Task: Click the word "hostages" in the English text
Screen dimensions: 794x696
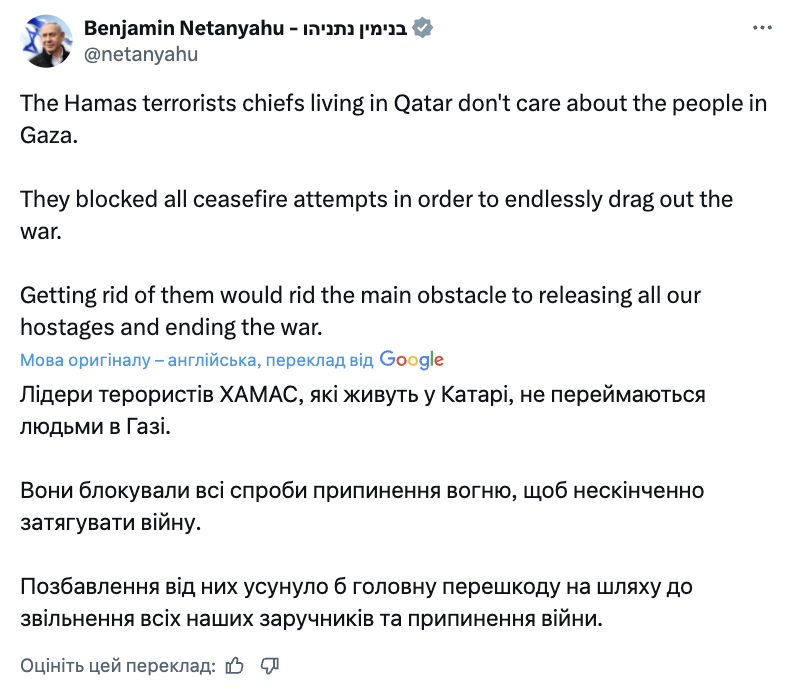Action: coord(64,327)
